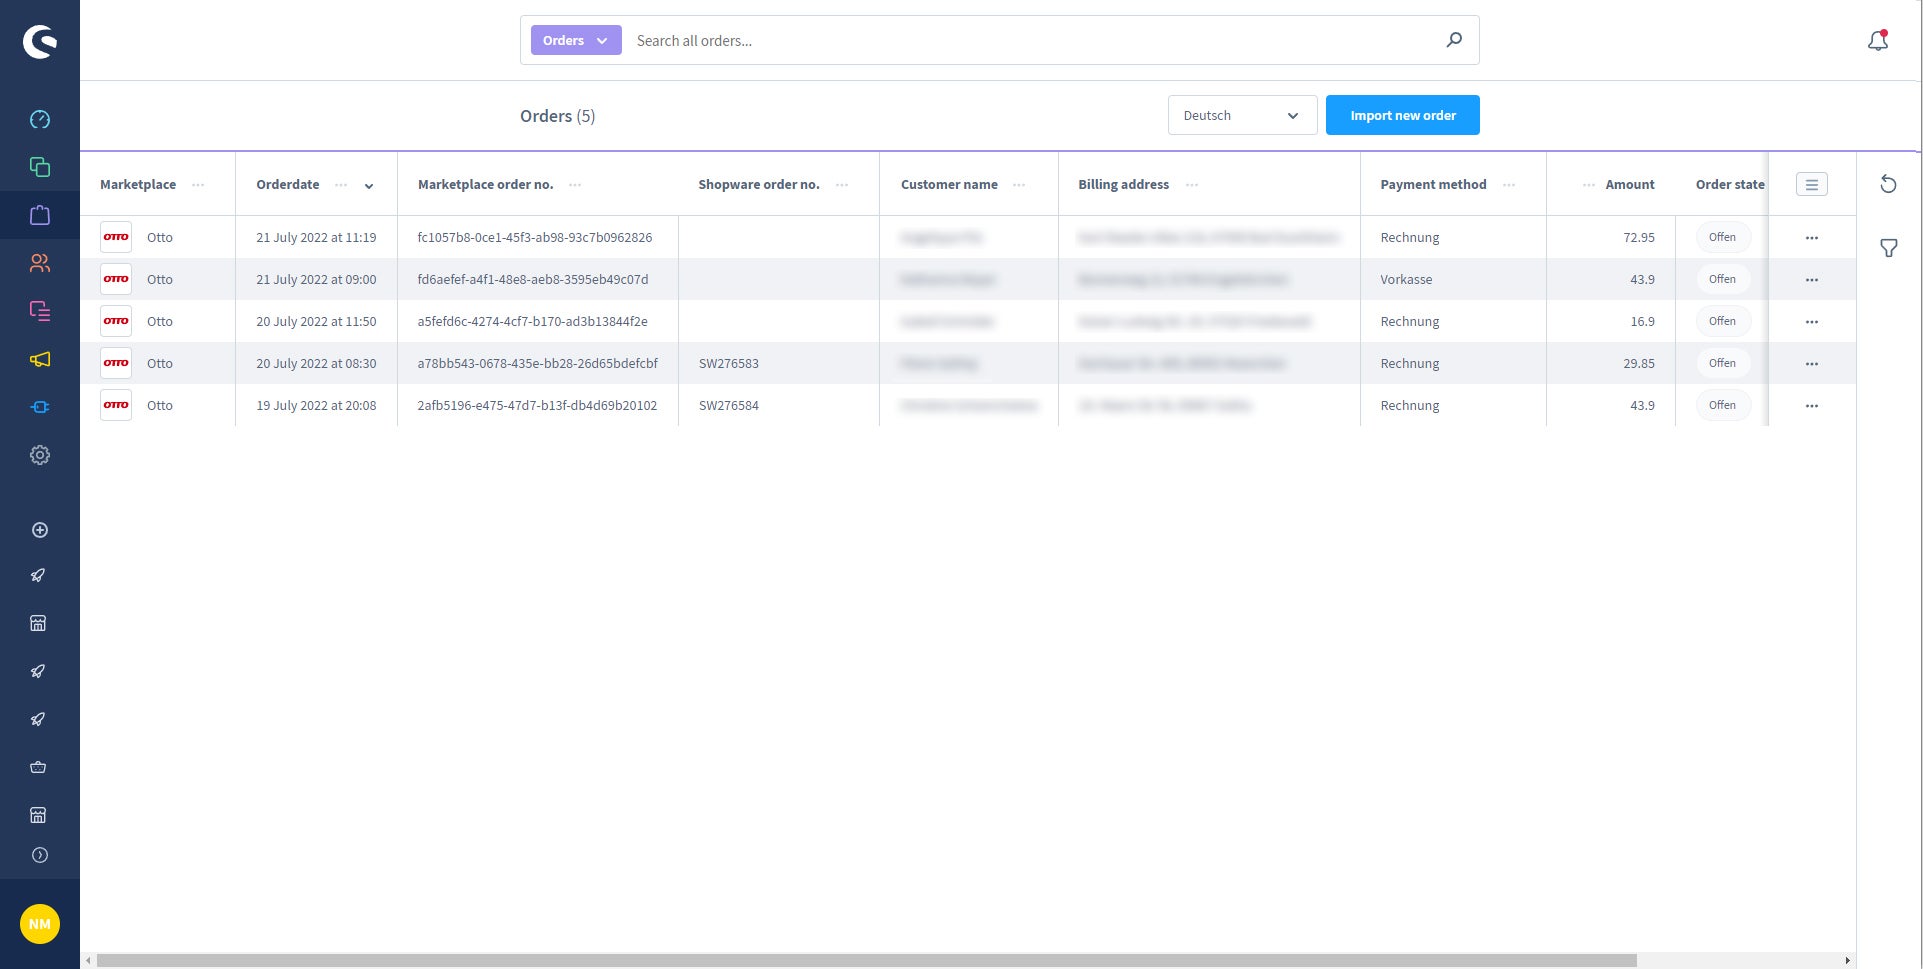1923x969 pixels.
Task: Open Amount column options dots
Action: pos(1589,185)
